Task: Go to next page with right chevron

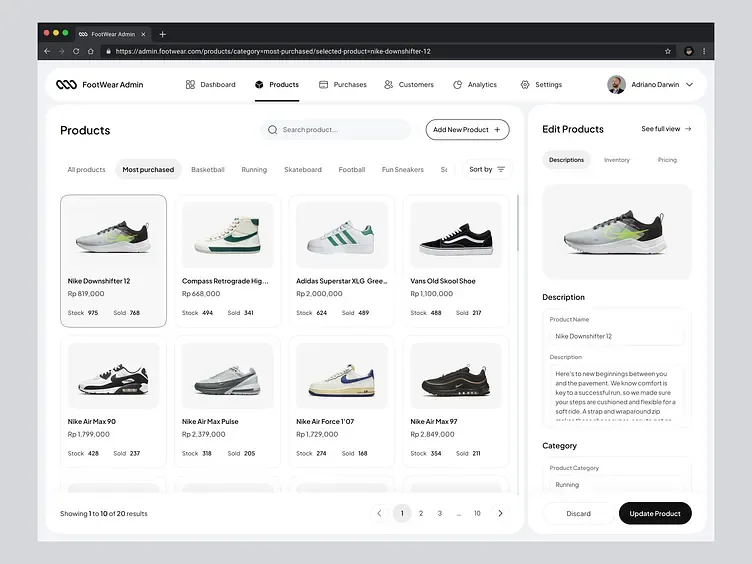Action: click(x=500, y=513)
